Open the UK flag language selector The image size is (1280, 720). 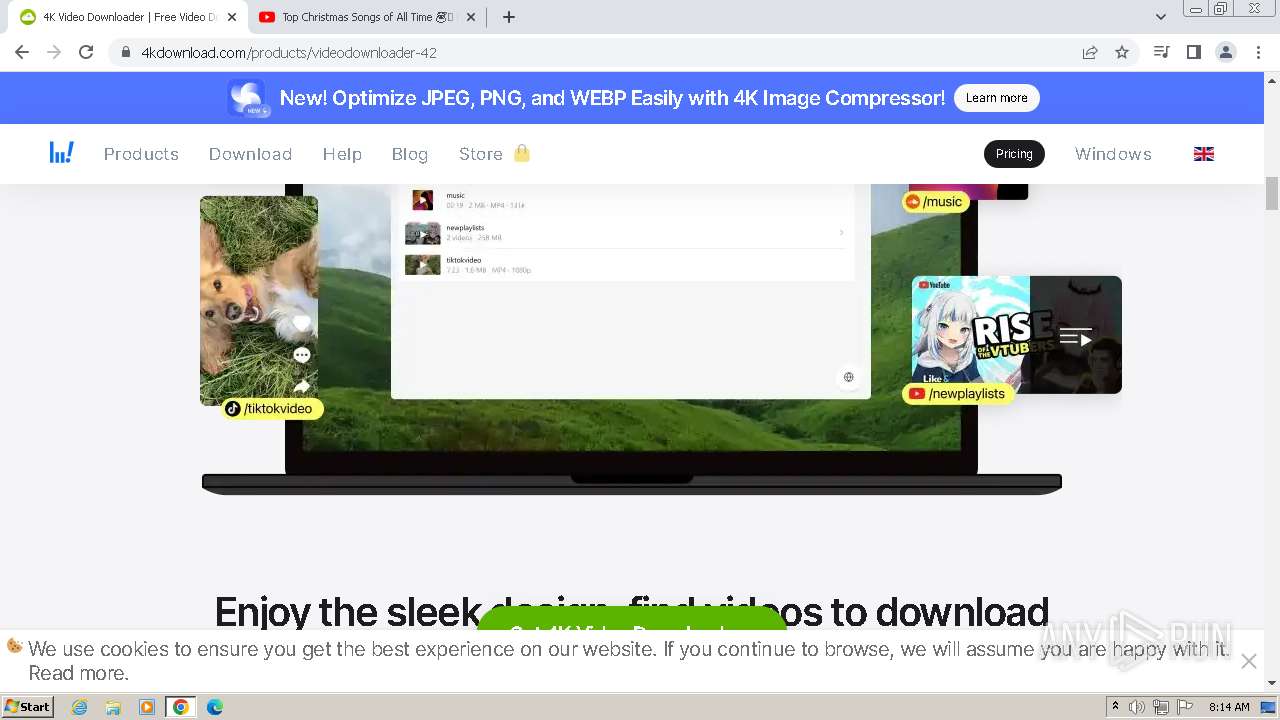point(1204,154)
